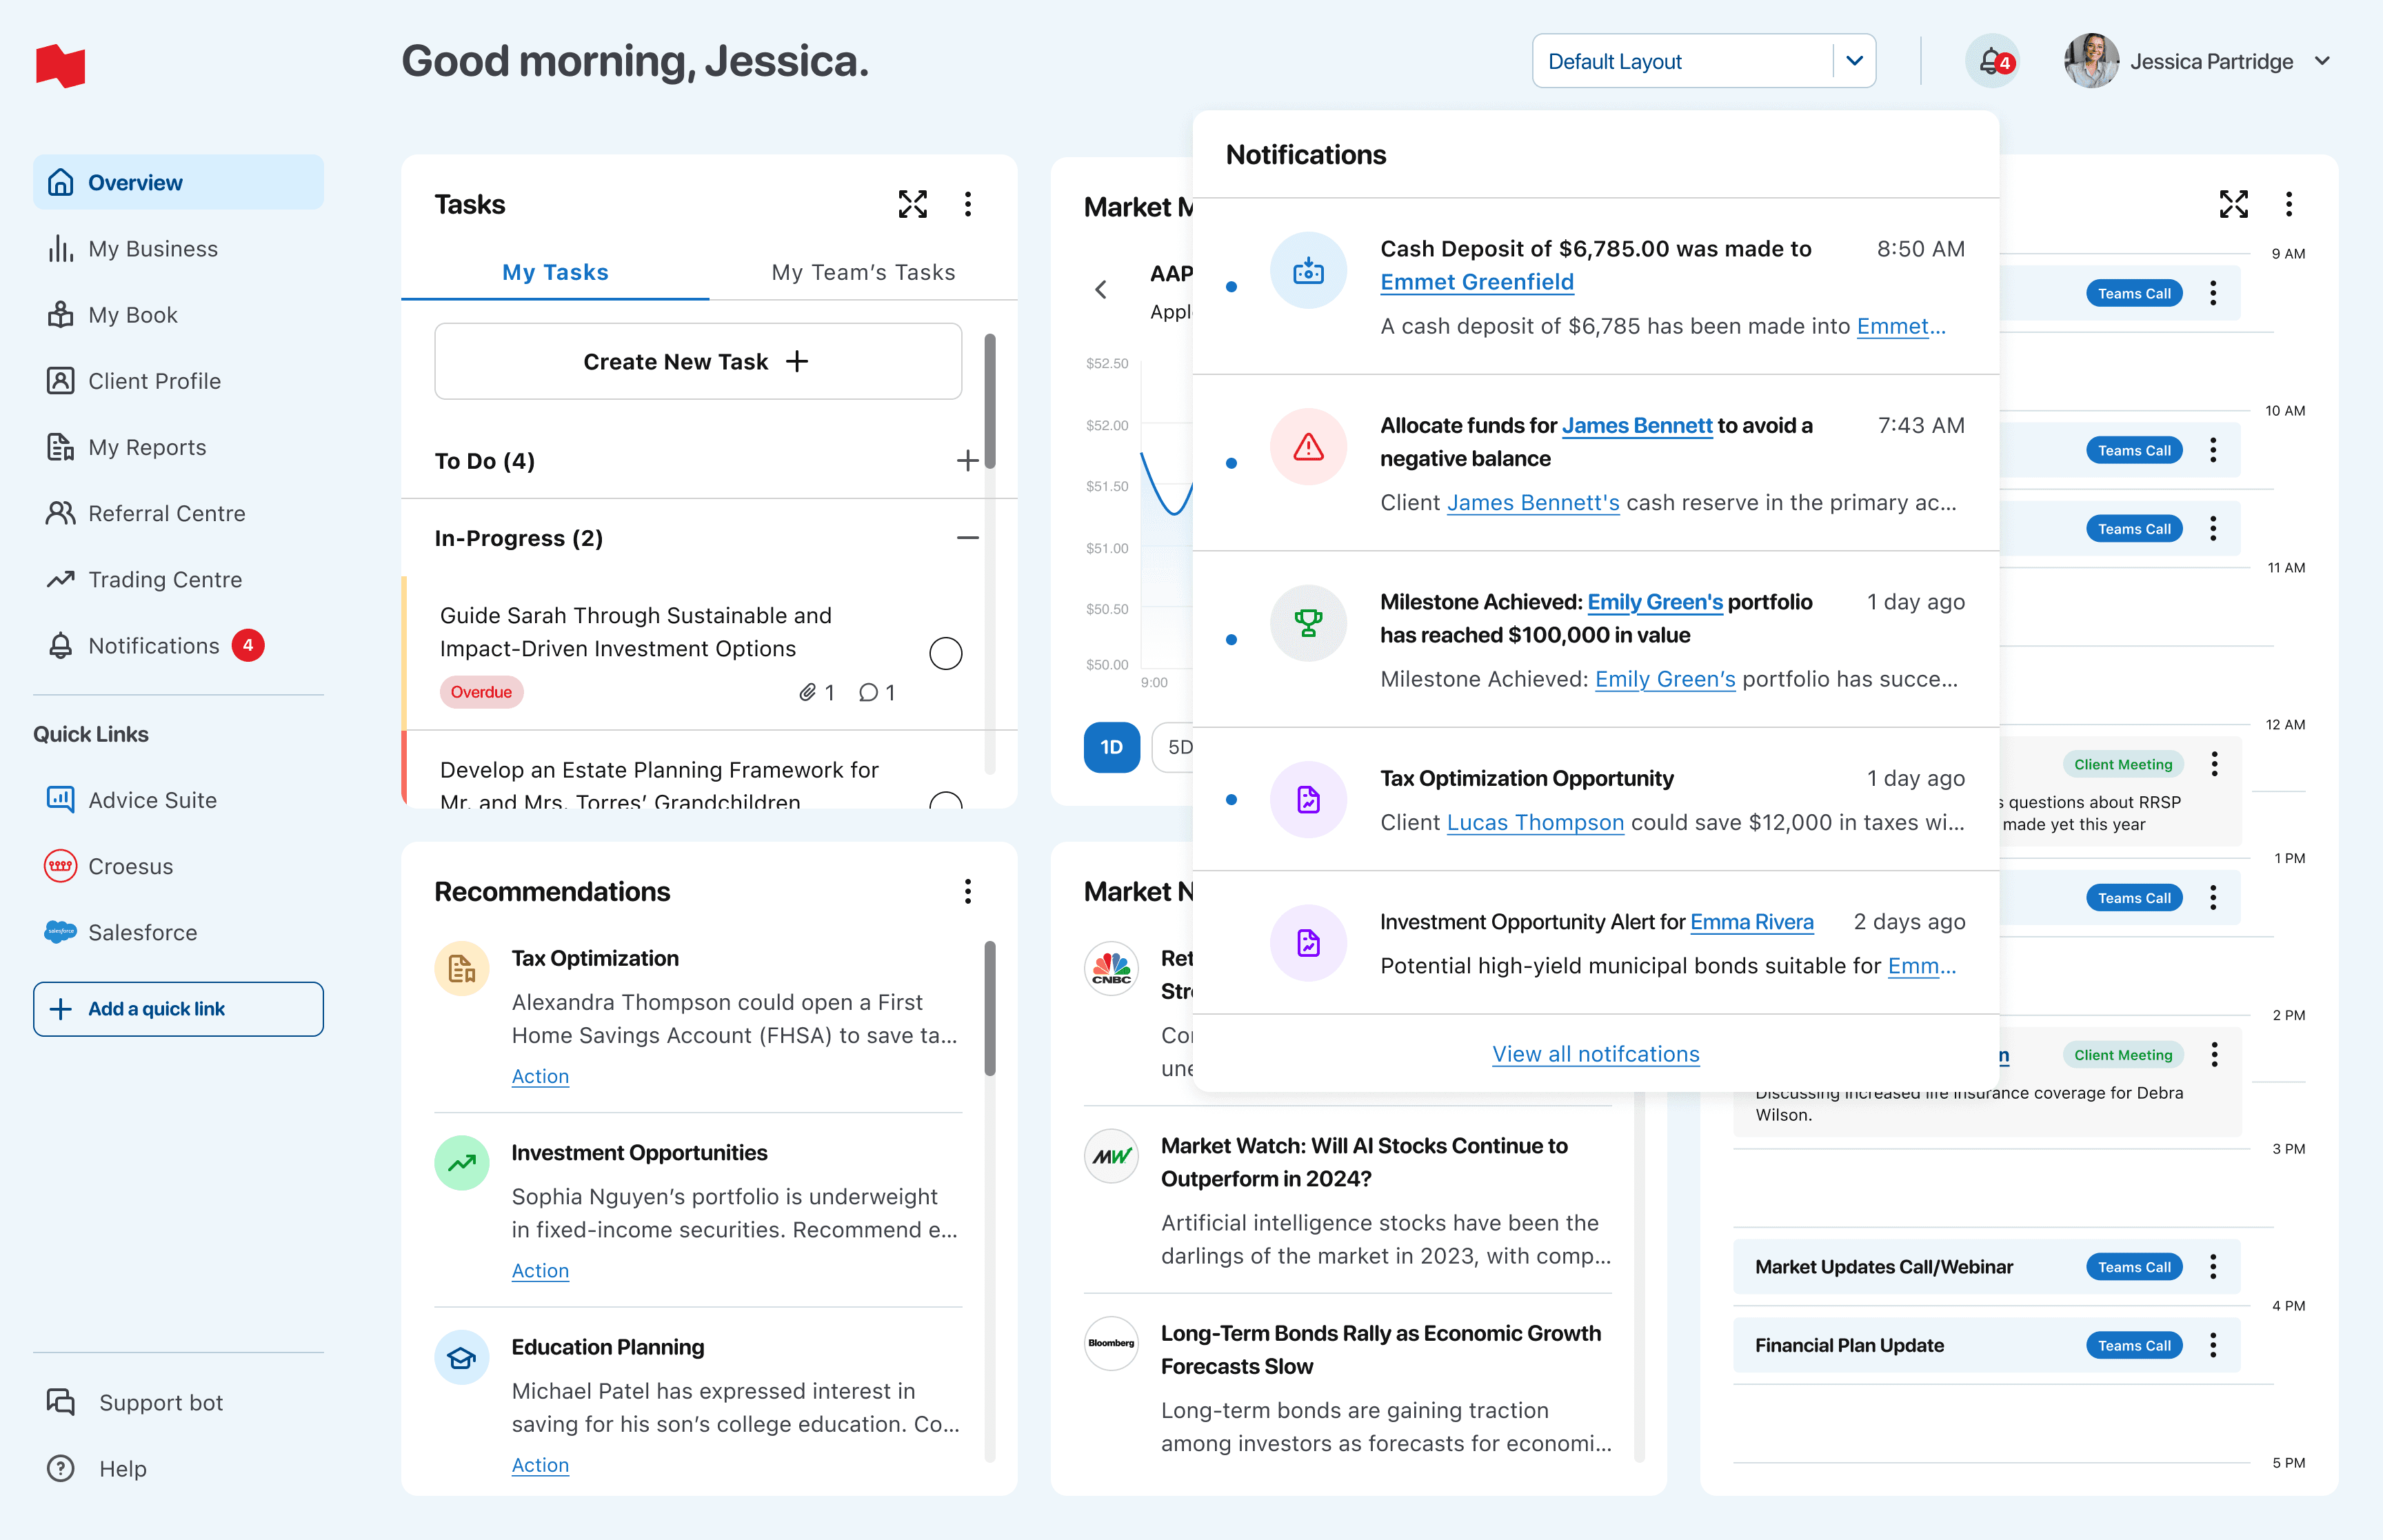Viewport: 2383px width, 1540px height.
Task: Click the cash deposit notification icon
Action: [1308, 271]
